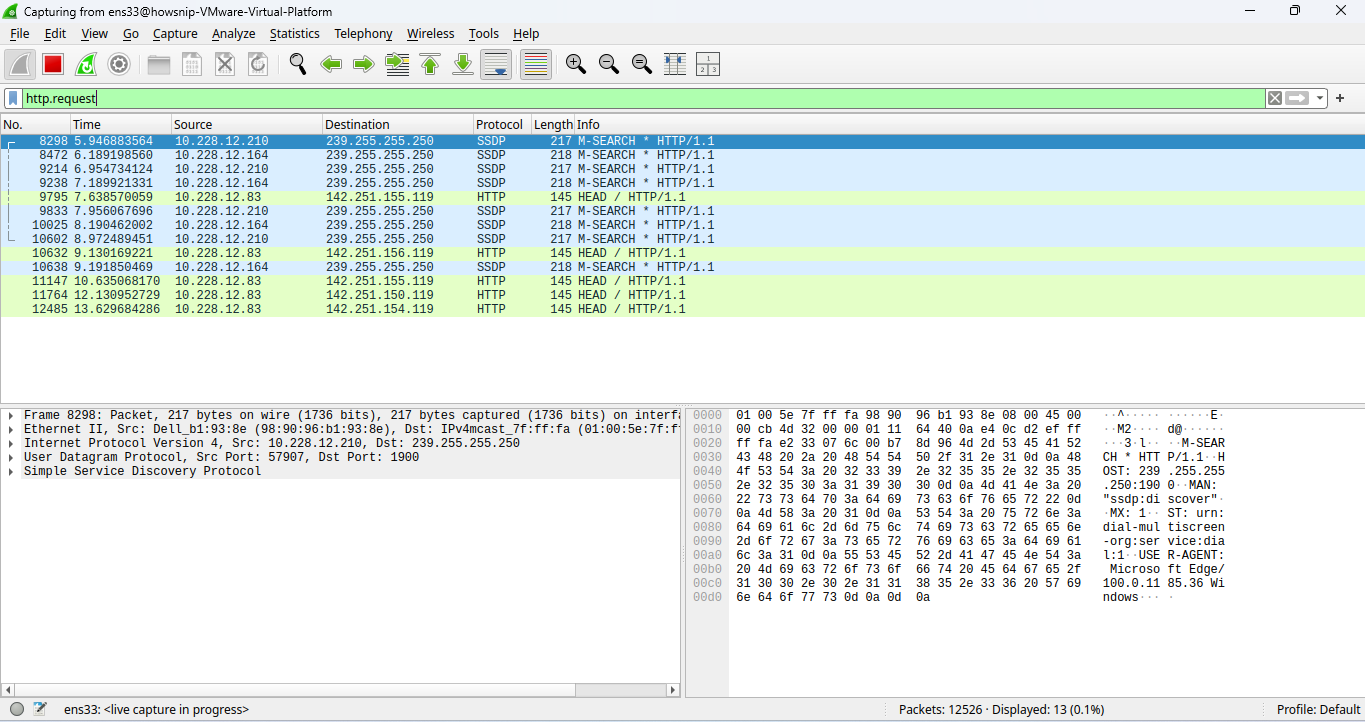Click the Reload capture file icon
Screen dimensions: 1365x722
coord(258,64)
